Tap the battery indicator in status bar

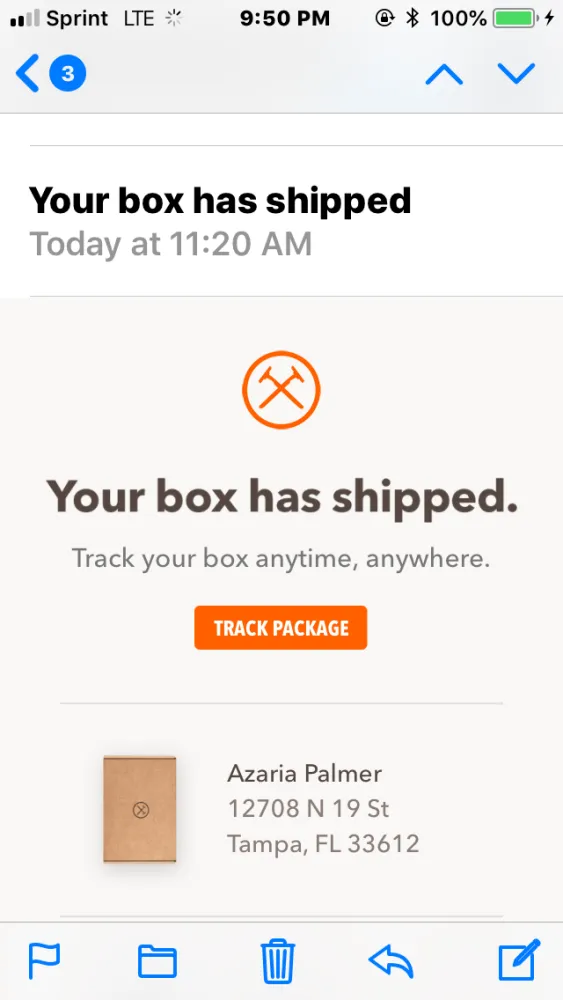pos(514,19)
